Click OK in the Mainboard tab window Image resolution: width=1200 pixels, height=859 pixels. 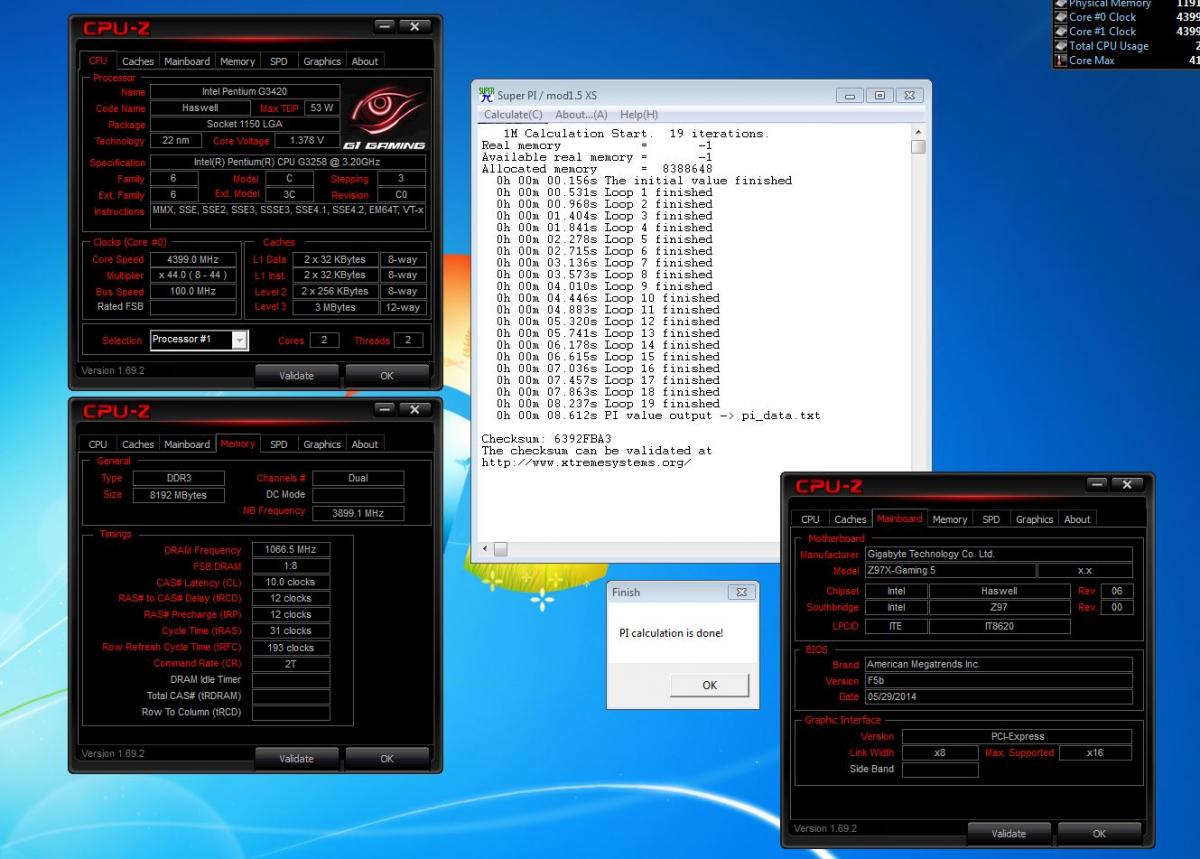pyautogui.click(x=1099, y=833)
